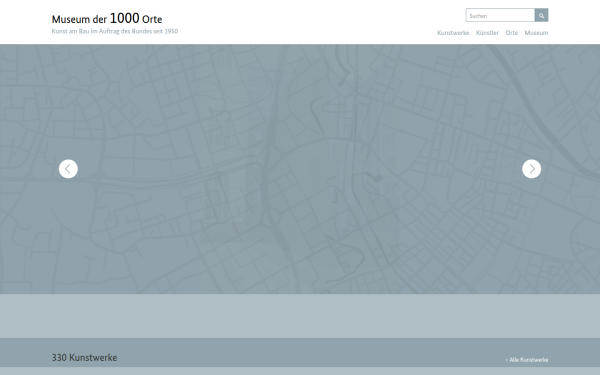
Task: Open the Museum menu item
Action: click(x=536, y=33)
